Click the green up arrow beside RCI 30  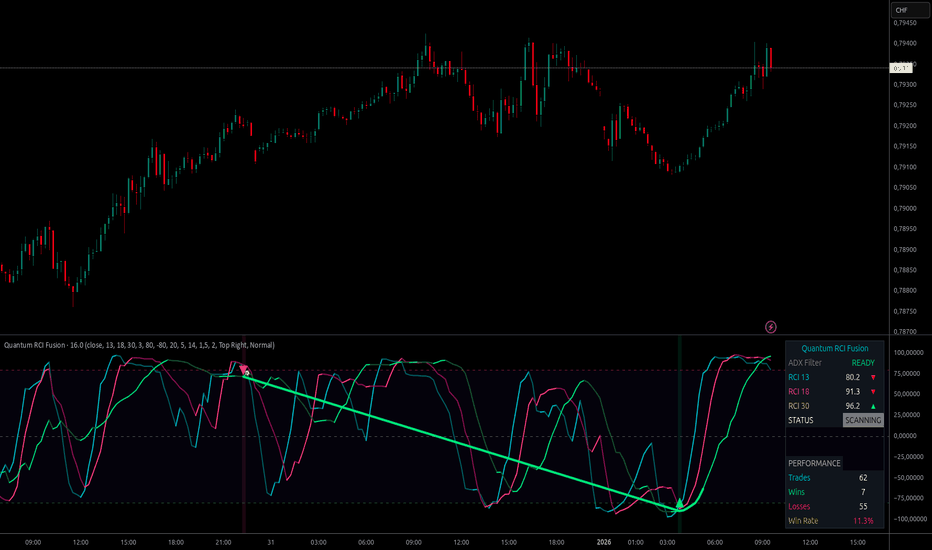pyautogui.click(x=872, y=406)
